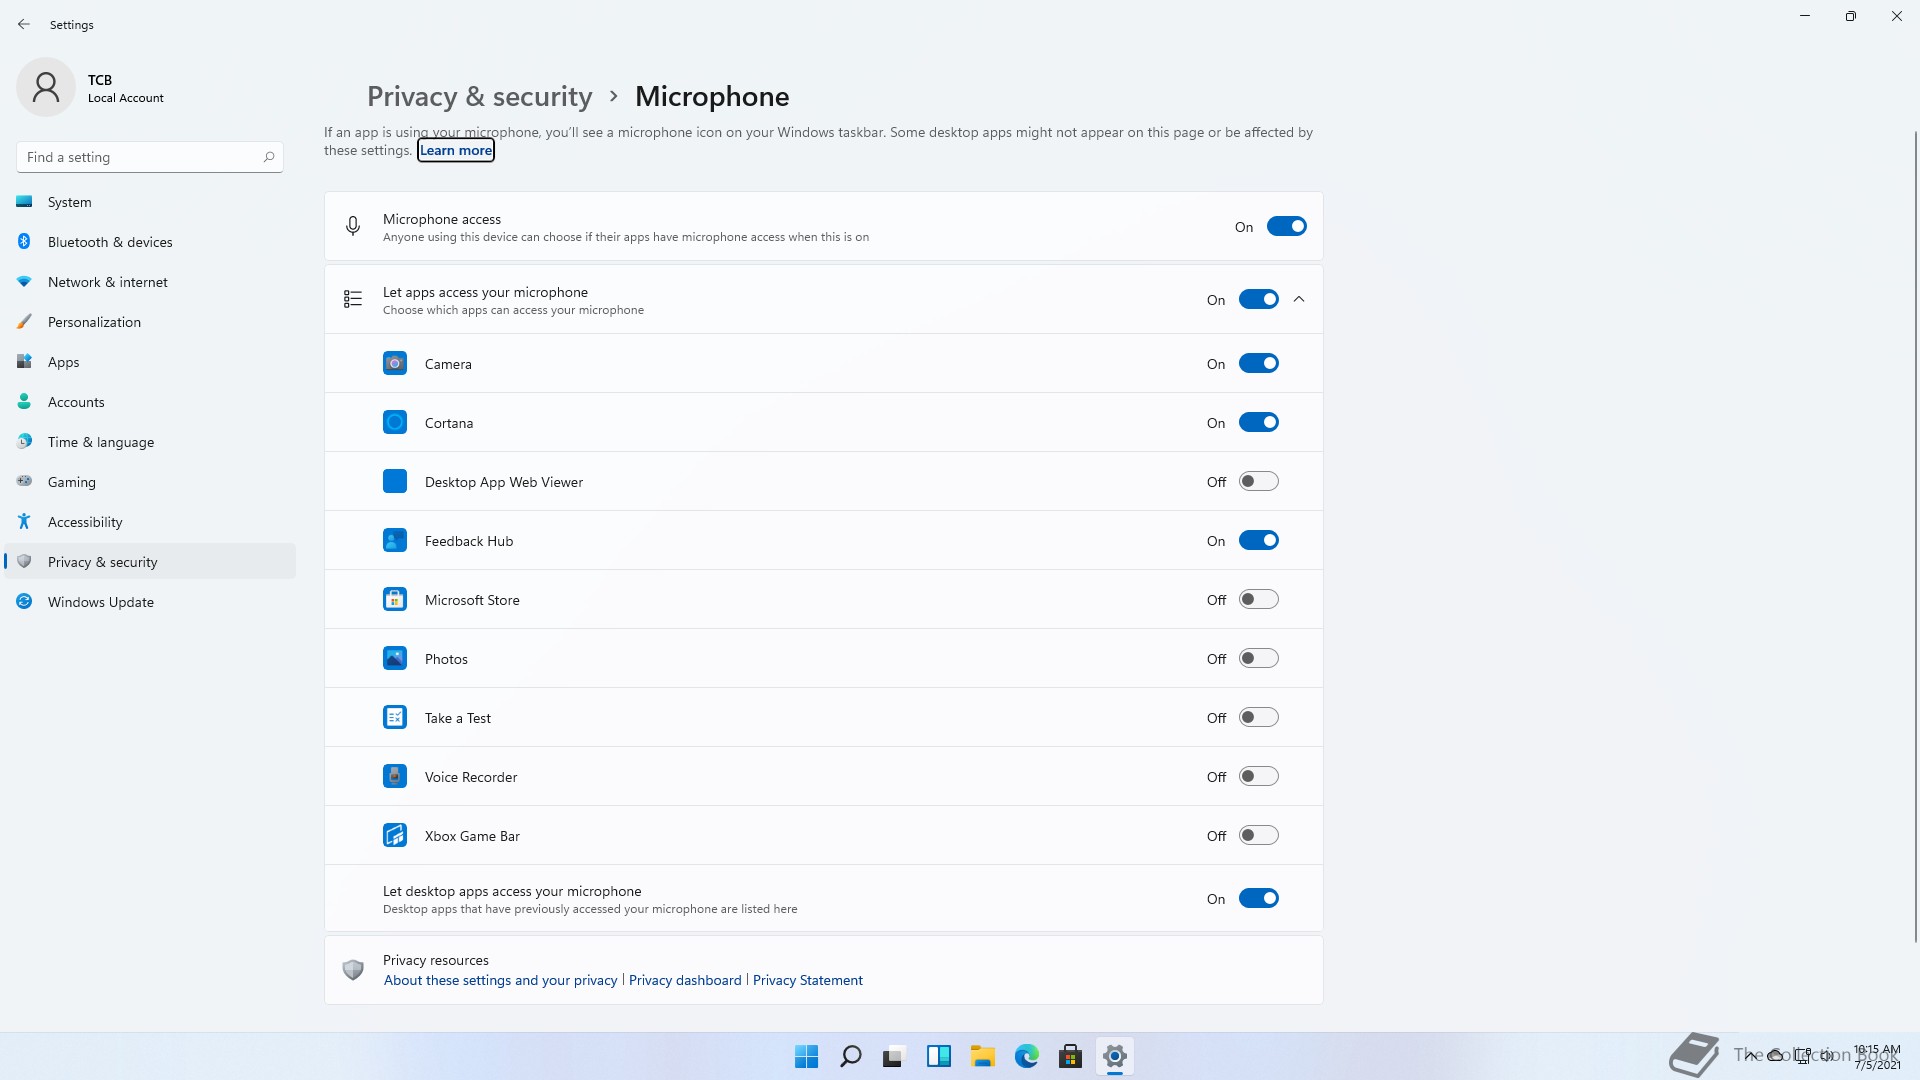Open Bluetooth & devices in sidebar
The image size is (1920, 1080).
(150, 242)
